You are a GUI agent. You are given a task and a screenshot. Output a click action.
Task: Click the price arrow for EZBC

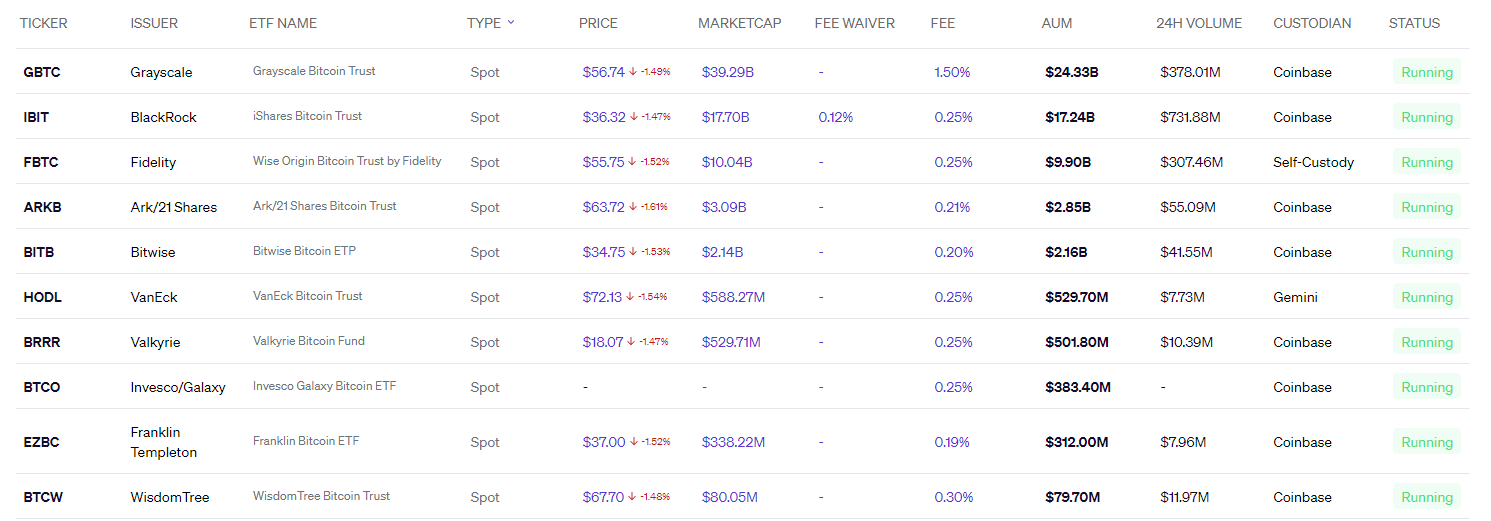coord(633,442)
